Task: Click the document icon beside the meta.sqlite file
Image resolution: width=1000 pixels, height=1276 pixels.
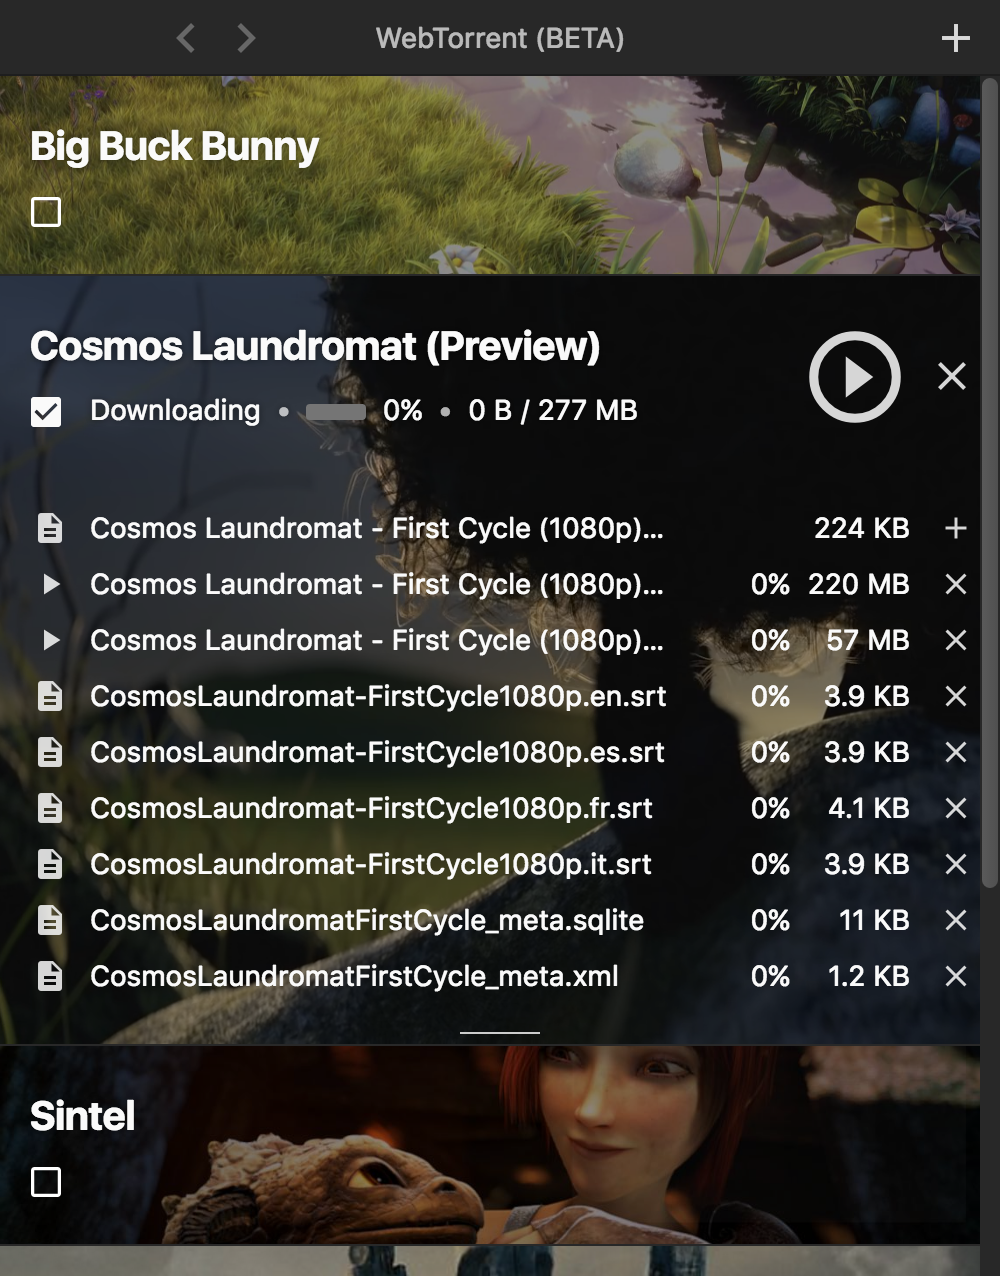Action: [x=50, y=920]
